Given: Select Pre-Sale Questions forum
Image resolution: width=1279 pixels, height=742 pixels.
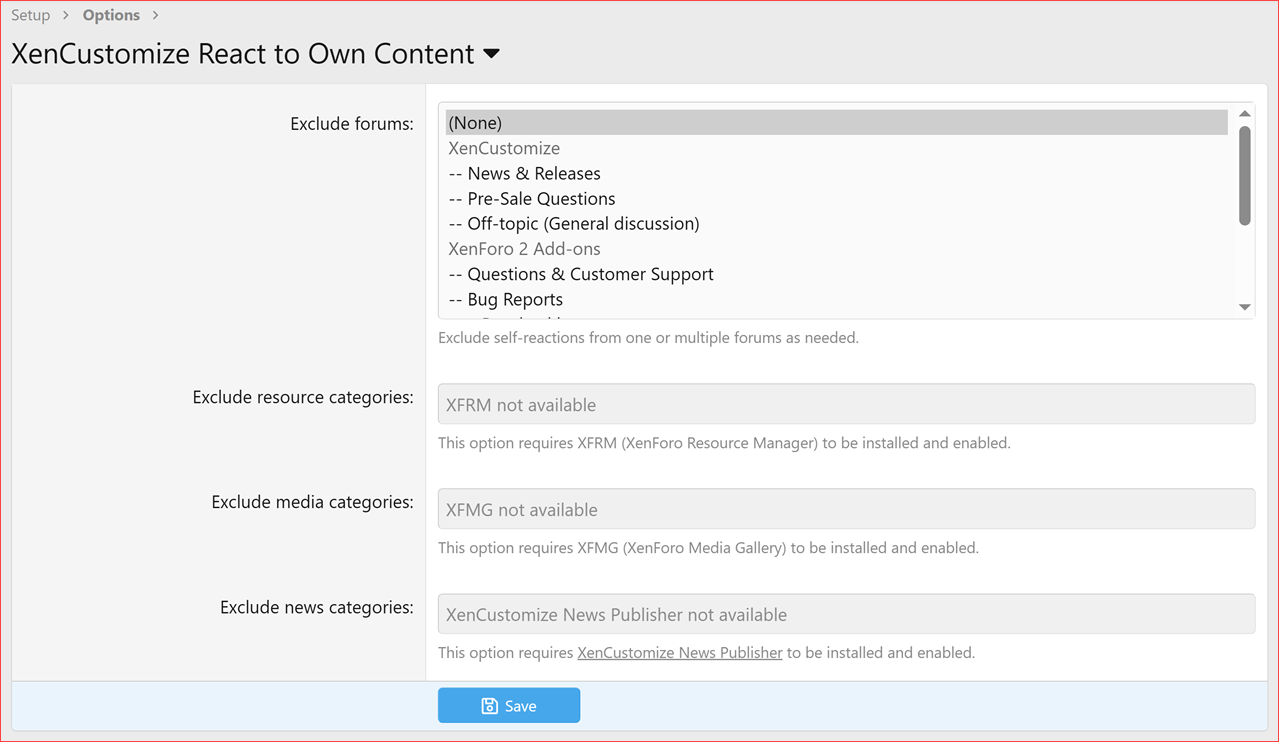Looking at the screenshot, I should click(836, 198).
